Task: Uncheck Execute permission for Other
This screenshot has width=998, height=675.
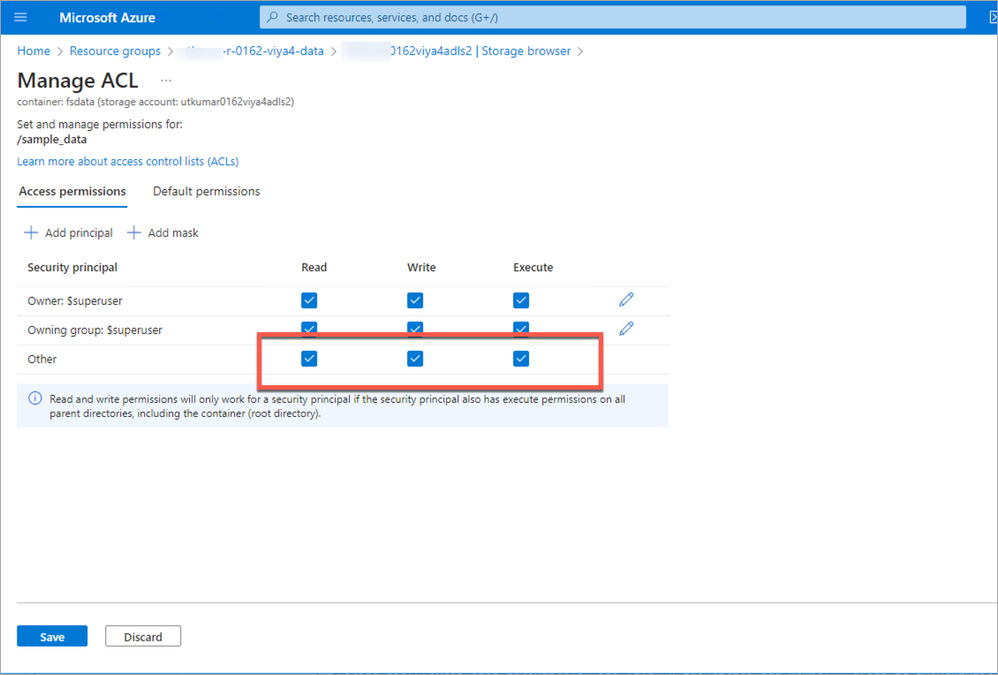Action: [521, 359]
